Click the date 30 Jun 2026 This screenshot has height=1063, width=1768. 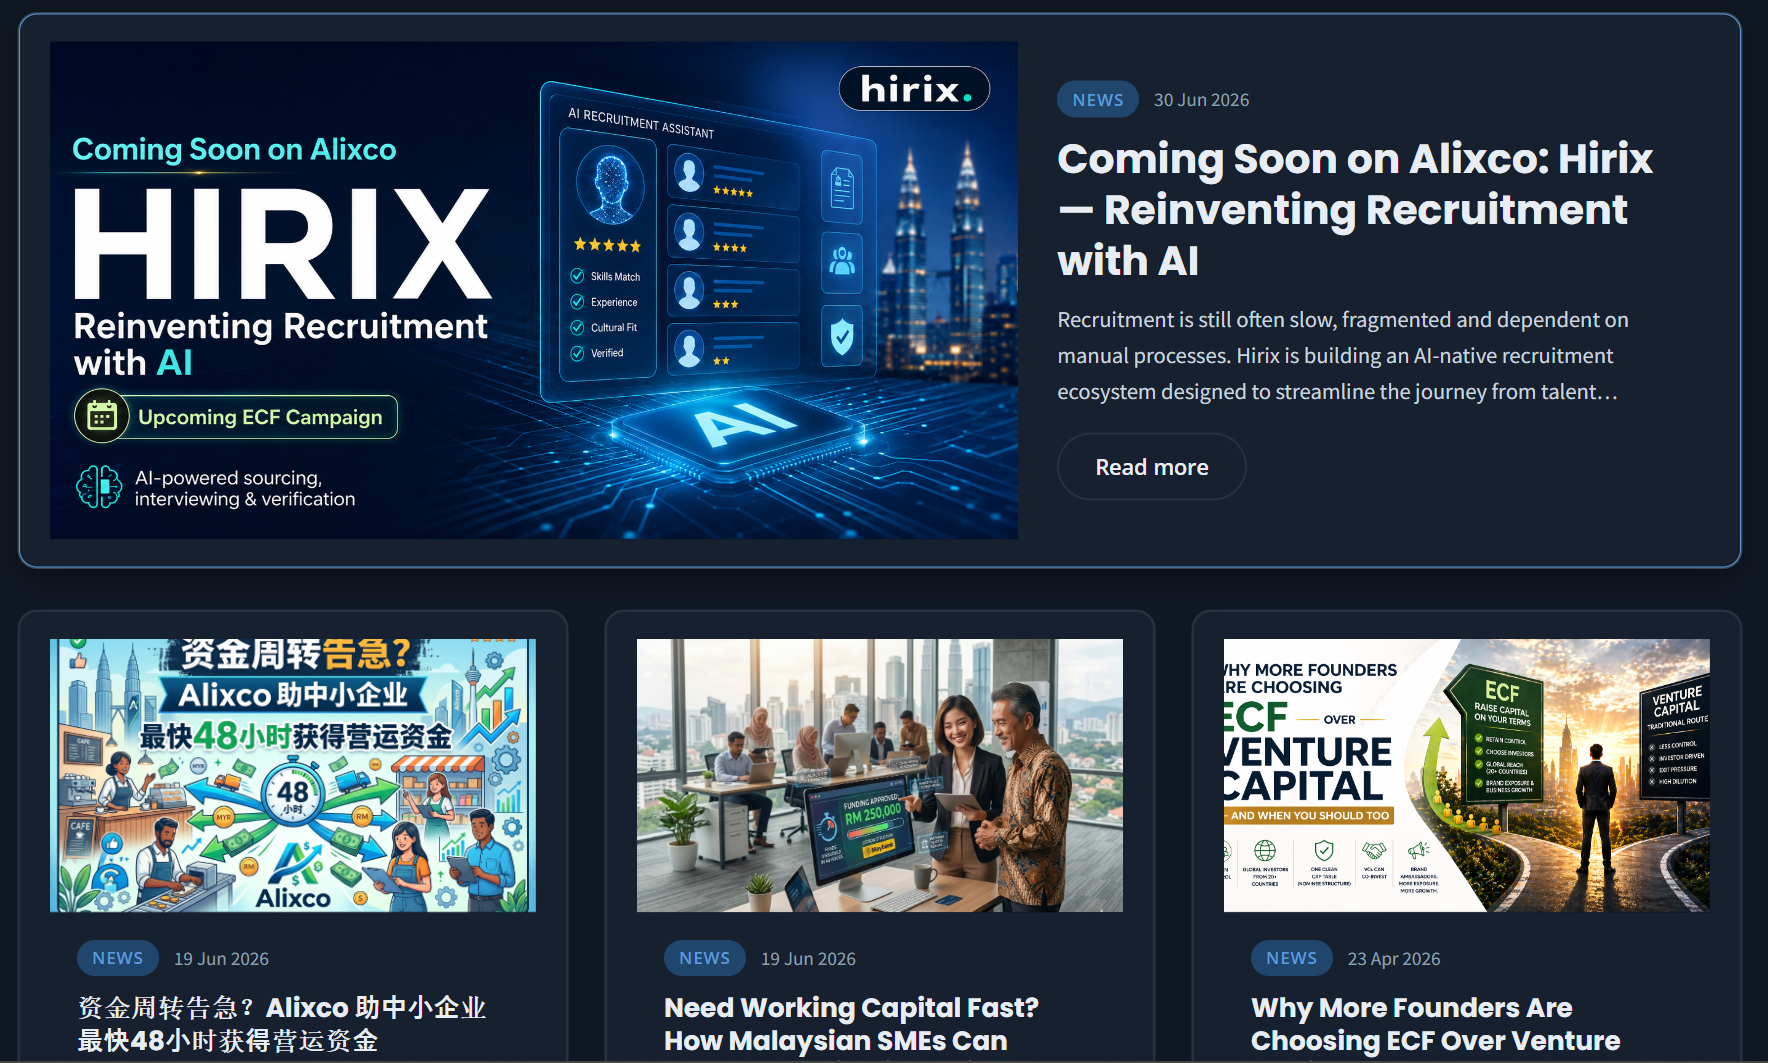[1201, 100]
